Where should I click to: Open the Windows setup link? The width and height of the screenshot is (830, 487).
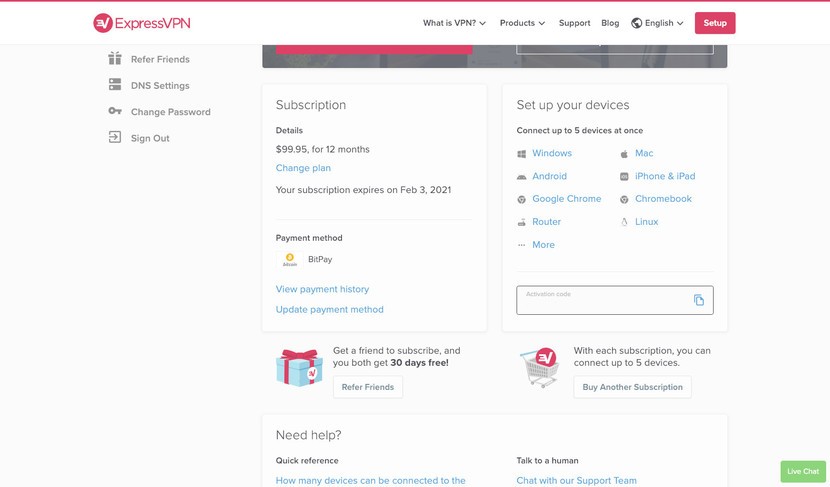coord(552,153)
